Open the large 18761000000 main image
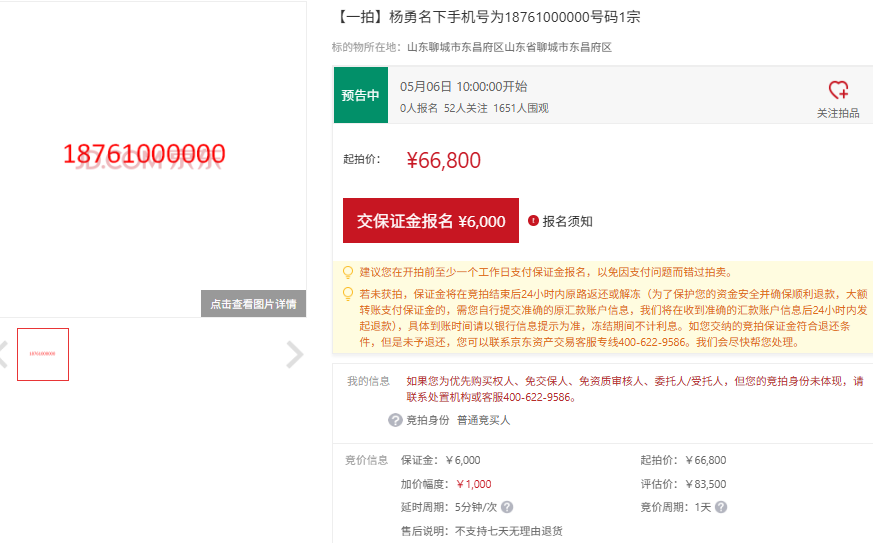The image size is (873, 543). 144,154
